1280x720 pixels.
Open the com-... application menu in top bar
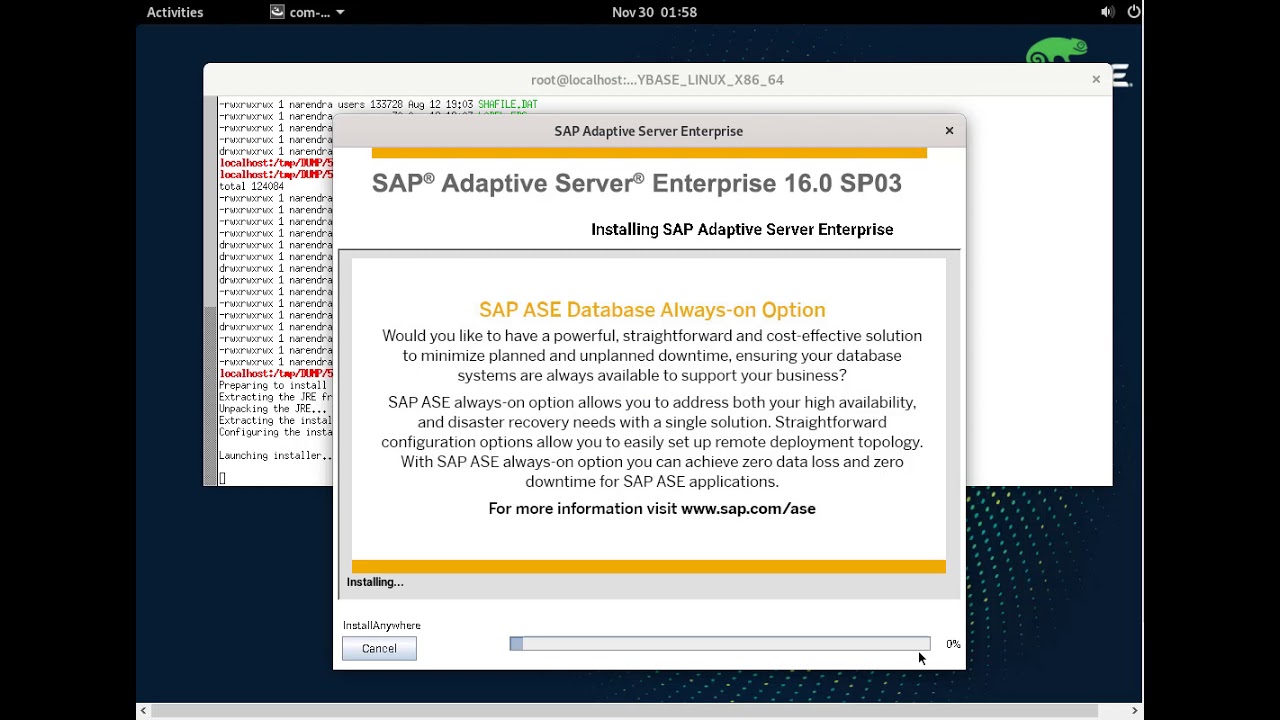coord(308,12)
